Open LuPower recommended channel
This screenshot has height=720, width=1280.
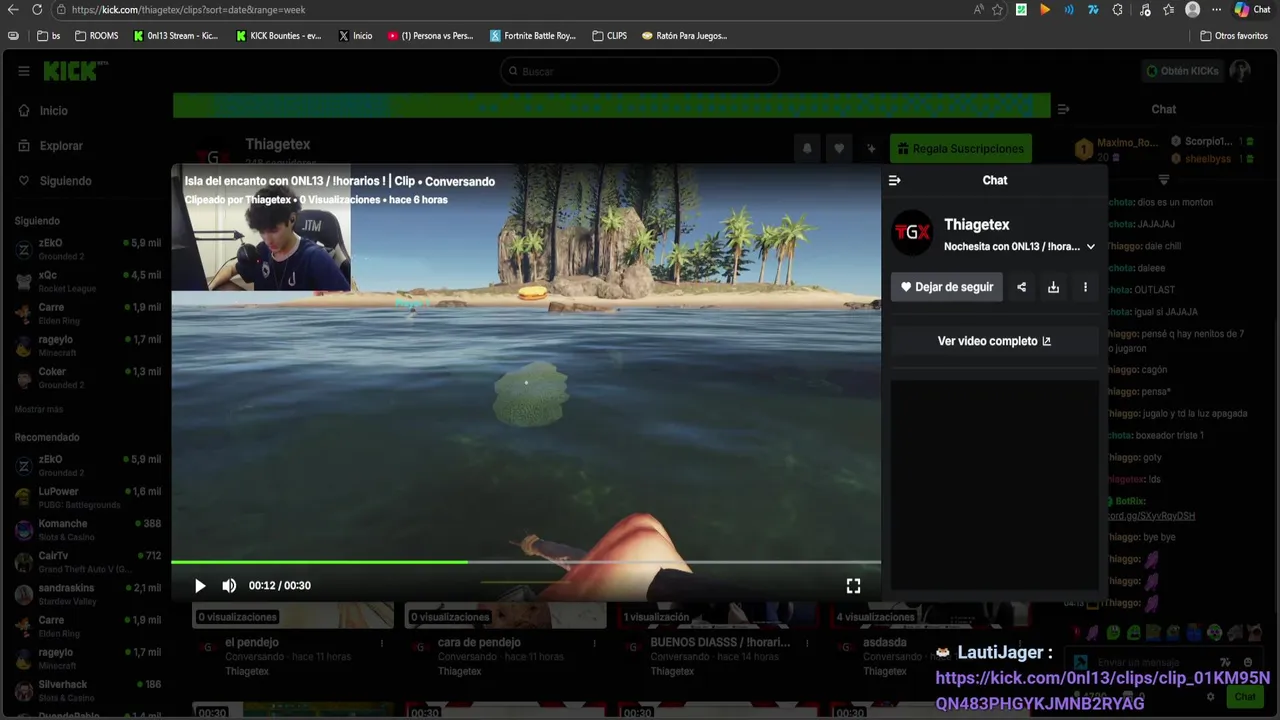(x=87, y=498)
